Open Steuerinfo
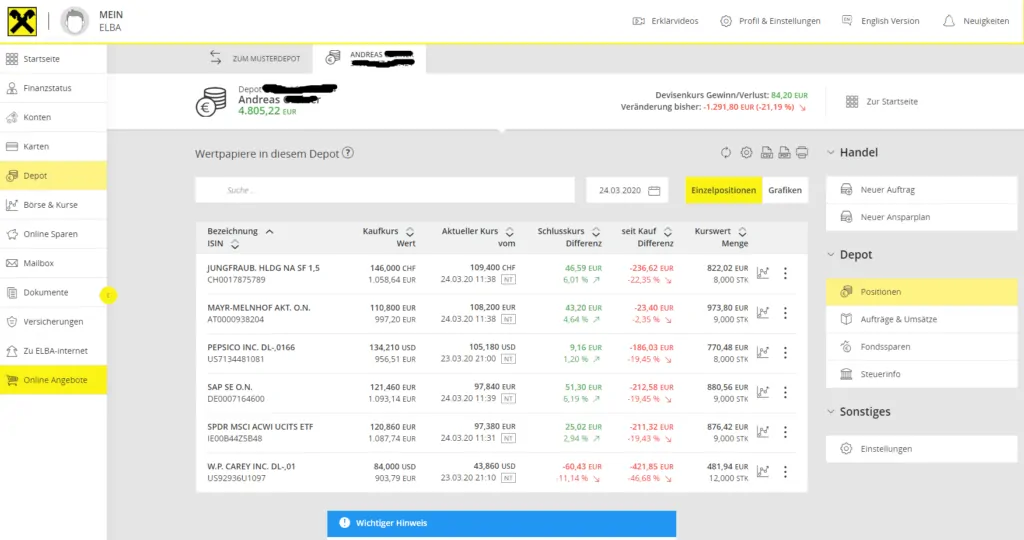1024x540 pixels. 921,374
